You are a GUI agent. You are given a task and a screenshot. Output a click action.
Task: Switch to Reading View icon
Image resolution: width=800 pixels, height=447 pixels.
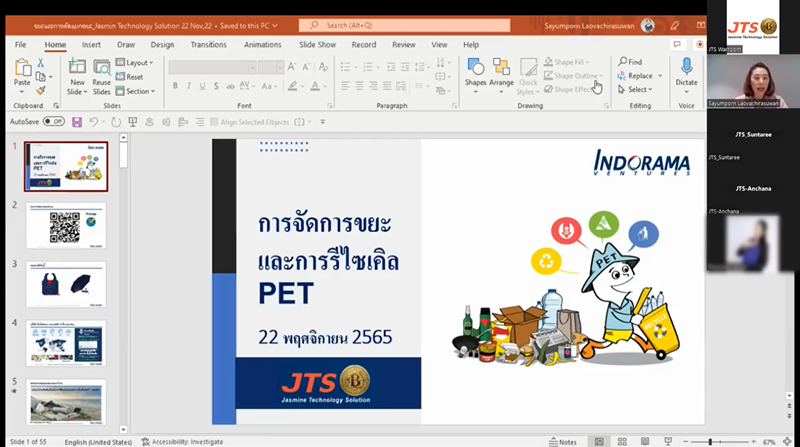[x=645, y=441]
